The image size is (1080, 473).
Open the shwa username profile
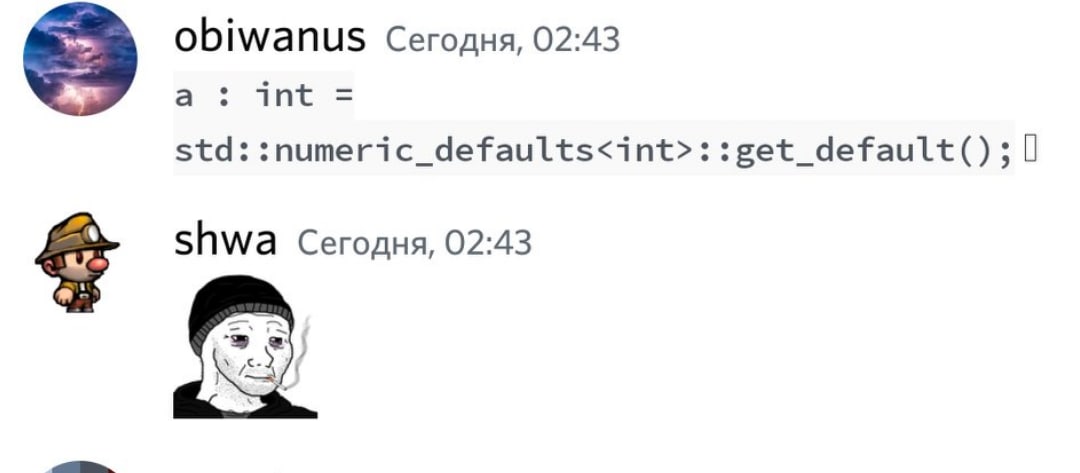225,241
